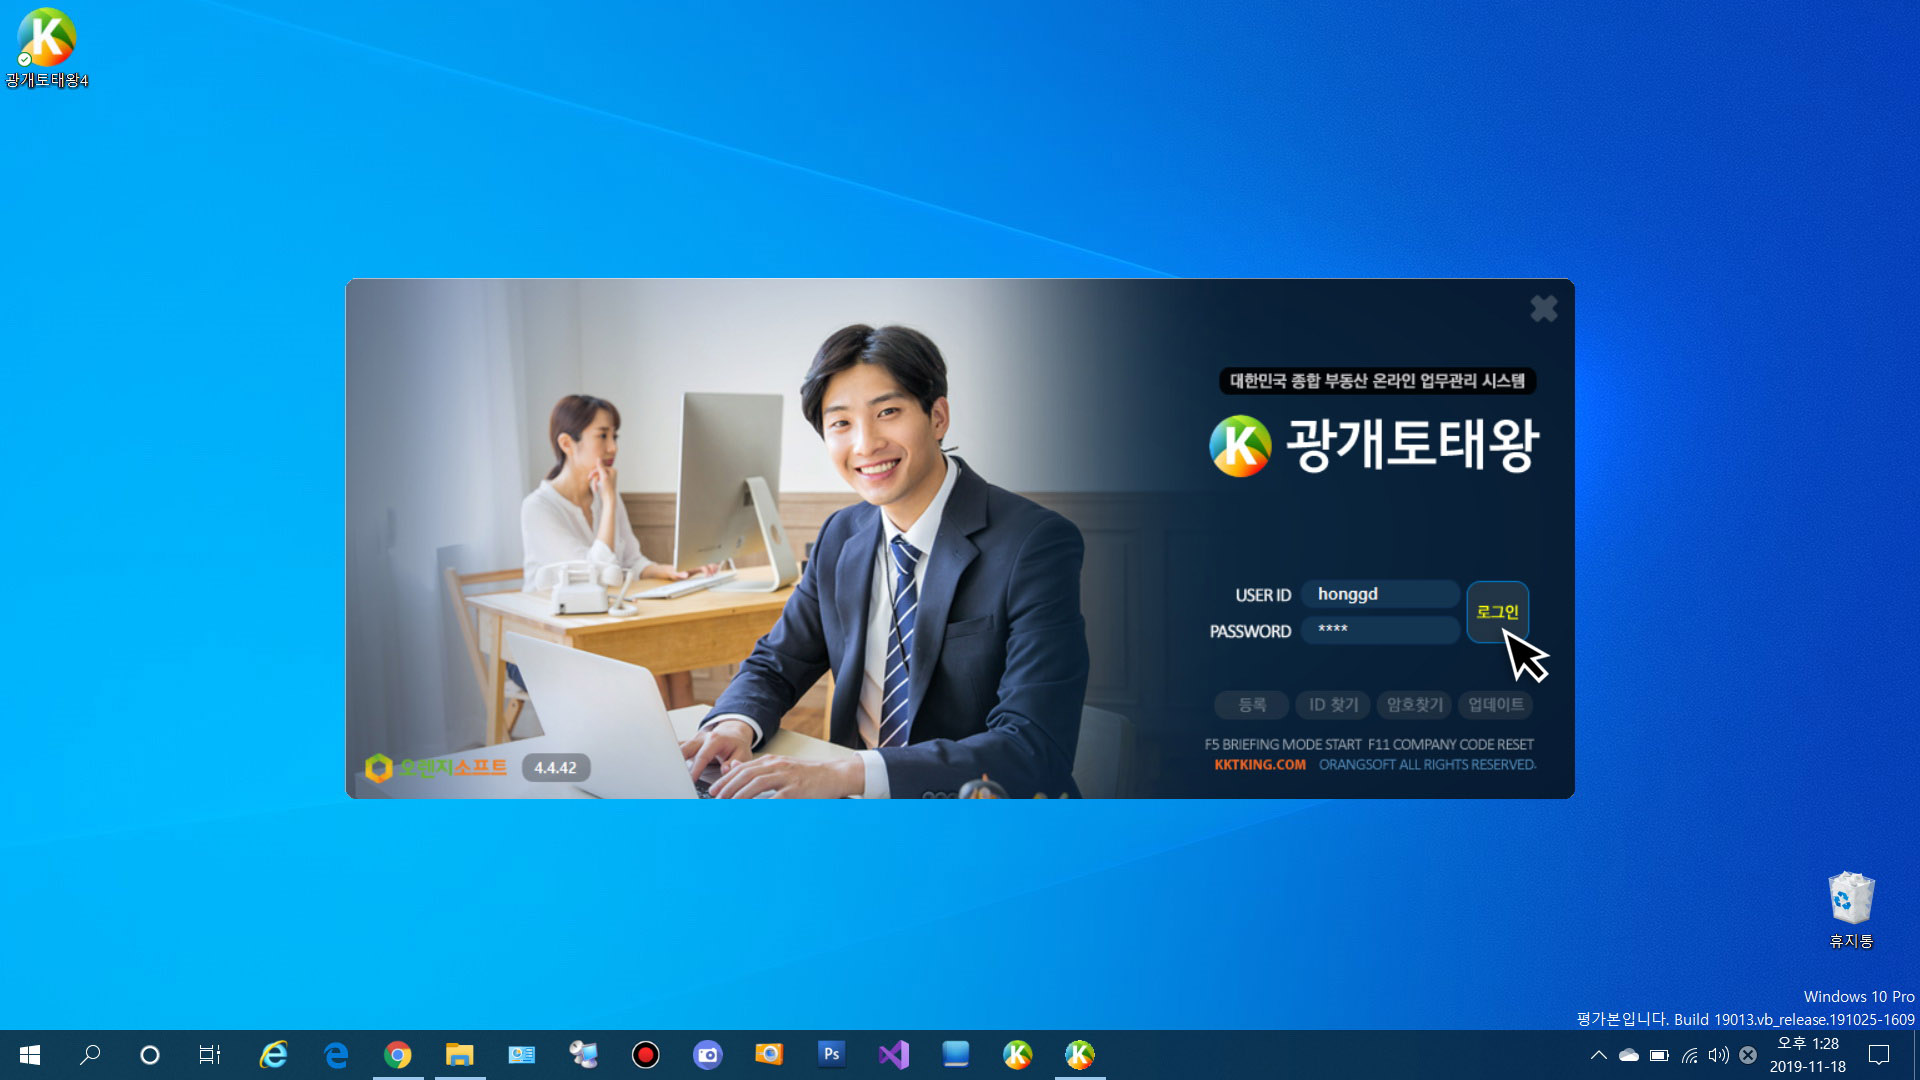The image size is (1920, 1080).
Task: Launch Photoshop from the taskbar
Action: (831, 1054)
